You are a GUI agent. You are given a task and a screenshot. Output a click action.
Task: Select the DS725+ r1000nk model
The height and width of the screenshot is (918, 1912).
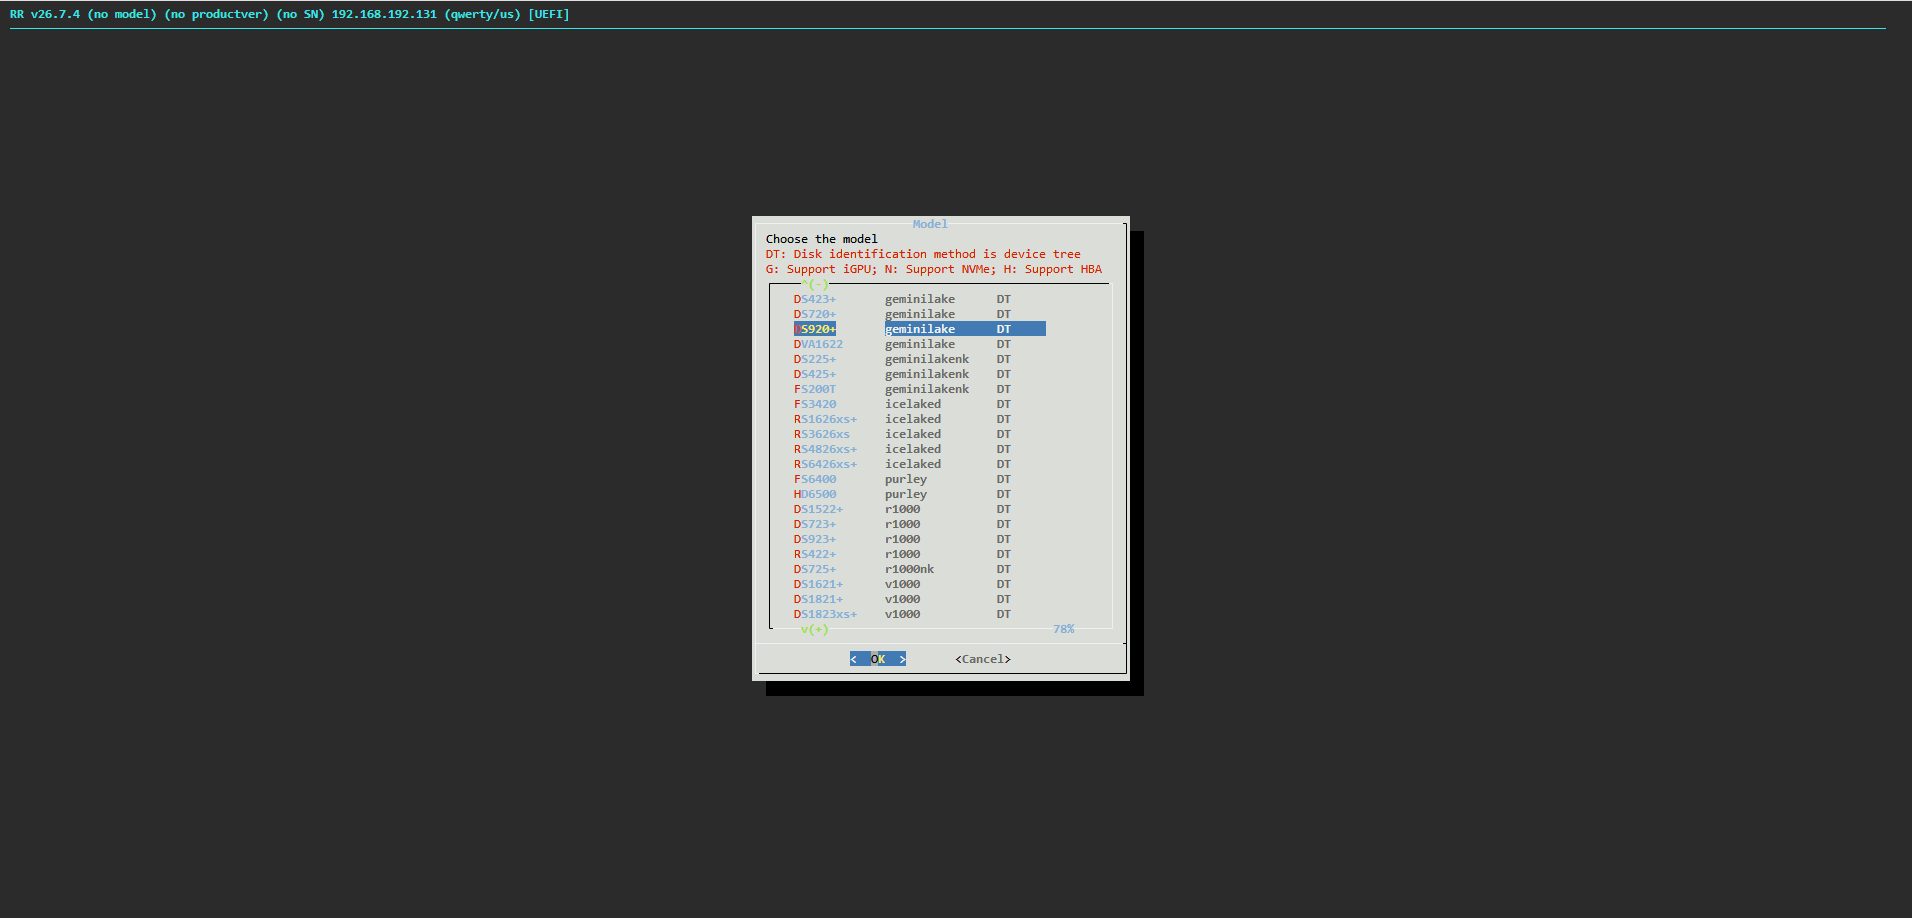(x=920, y=569)
